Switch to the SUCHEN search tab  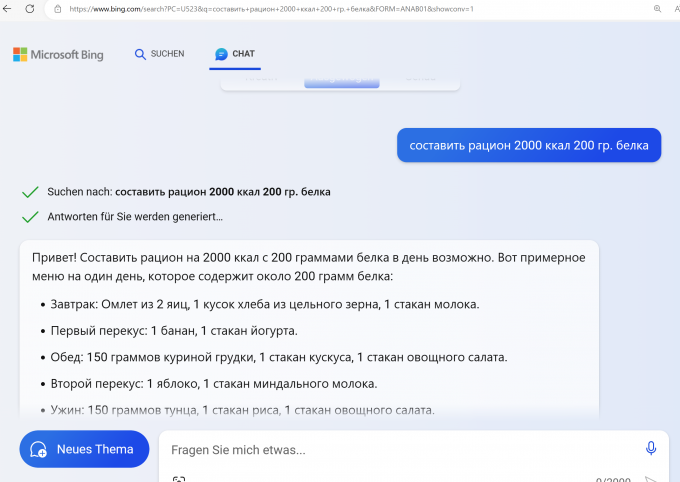point(159,54)
